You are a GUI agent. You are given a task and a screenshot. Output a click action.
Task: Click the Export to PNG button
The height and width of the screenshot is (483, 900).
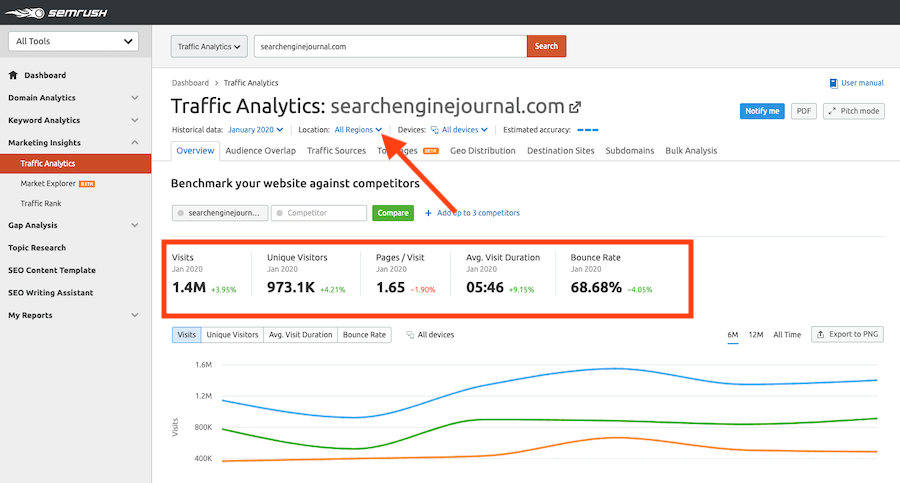847,334
